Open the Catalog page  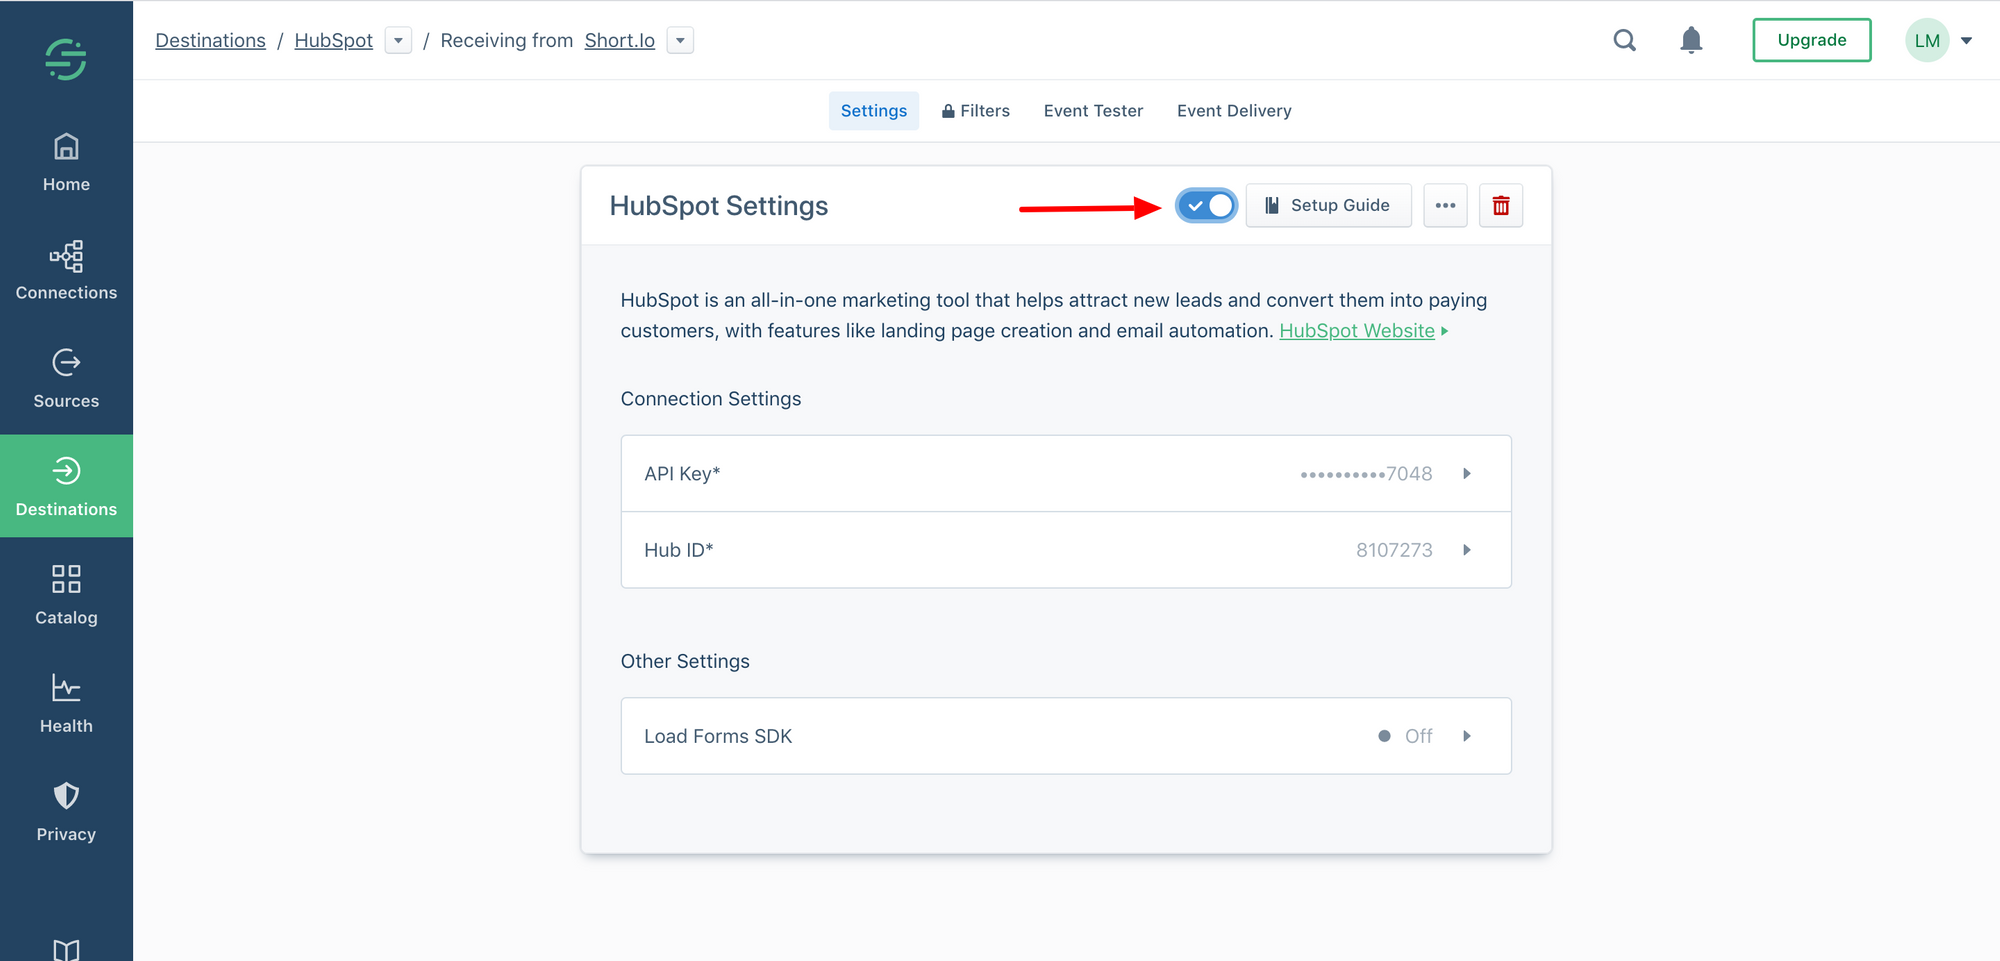click(x=64, y=593)
